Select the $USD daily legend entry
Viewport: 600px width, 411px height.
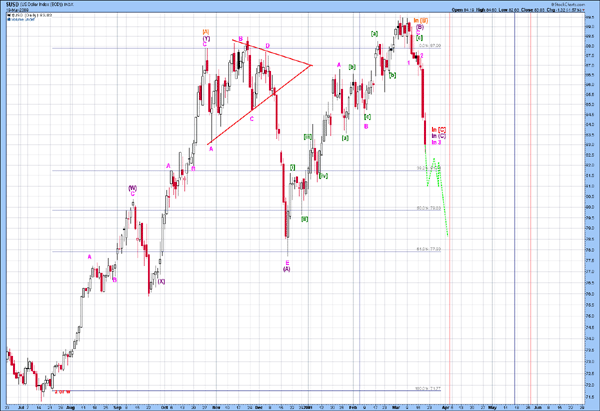pos(22,14)
